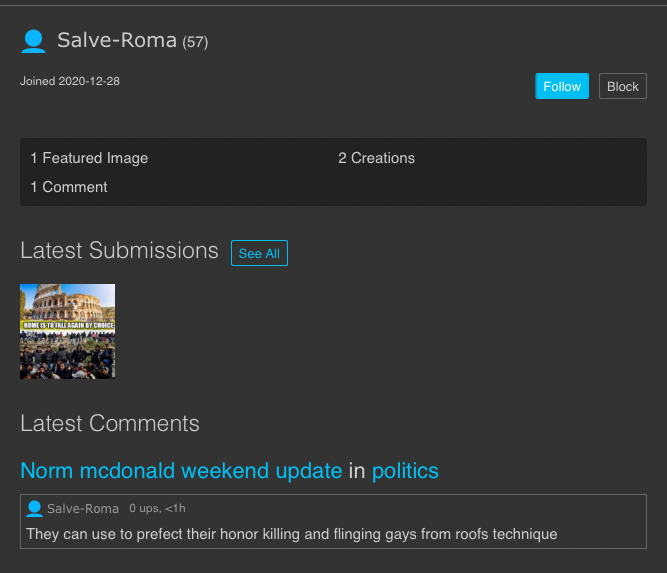Click the 0 ups comment metadata
Image resolution: width=667 pixels, height=573 pixels.
(157, 509)
